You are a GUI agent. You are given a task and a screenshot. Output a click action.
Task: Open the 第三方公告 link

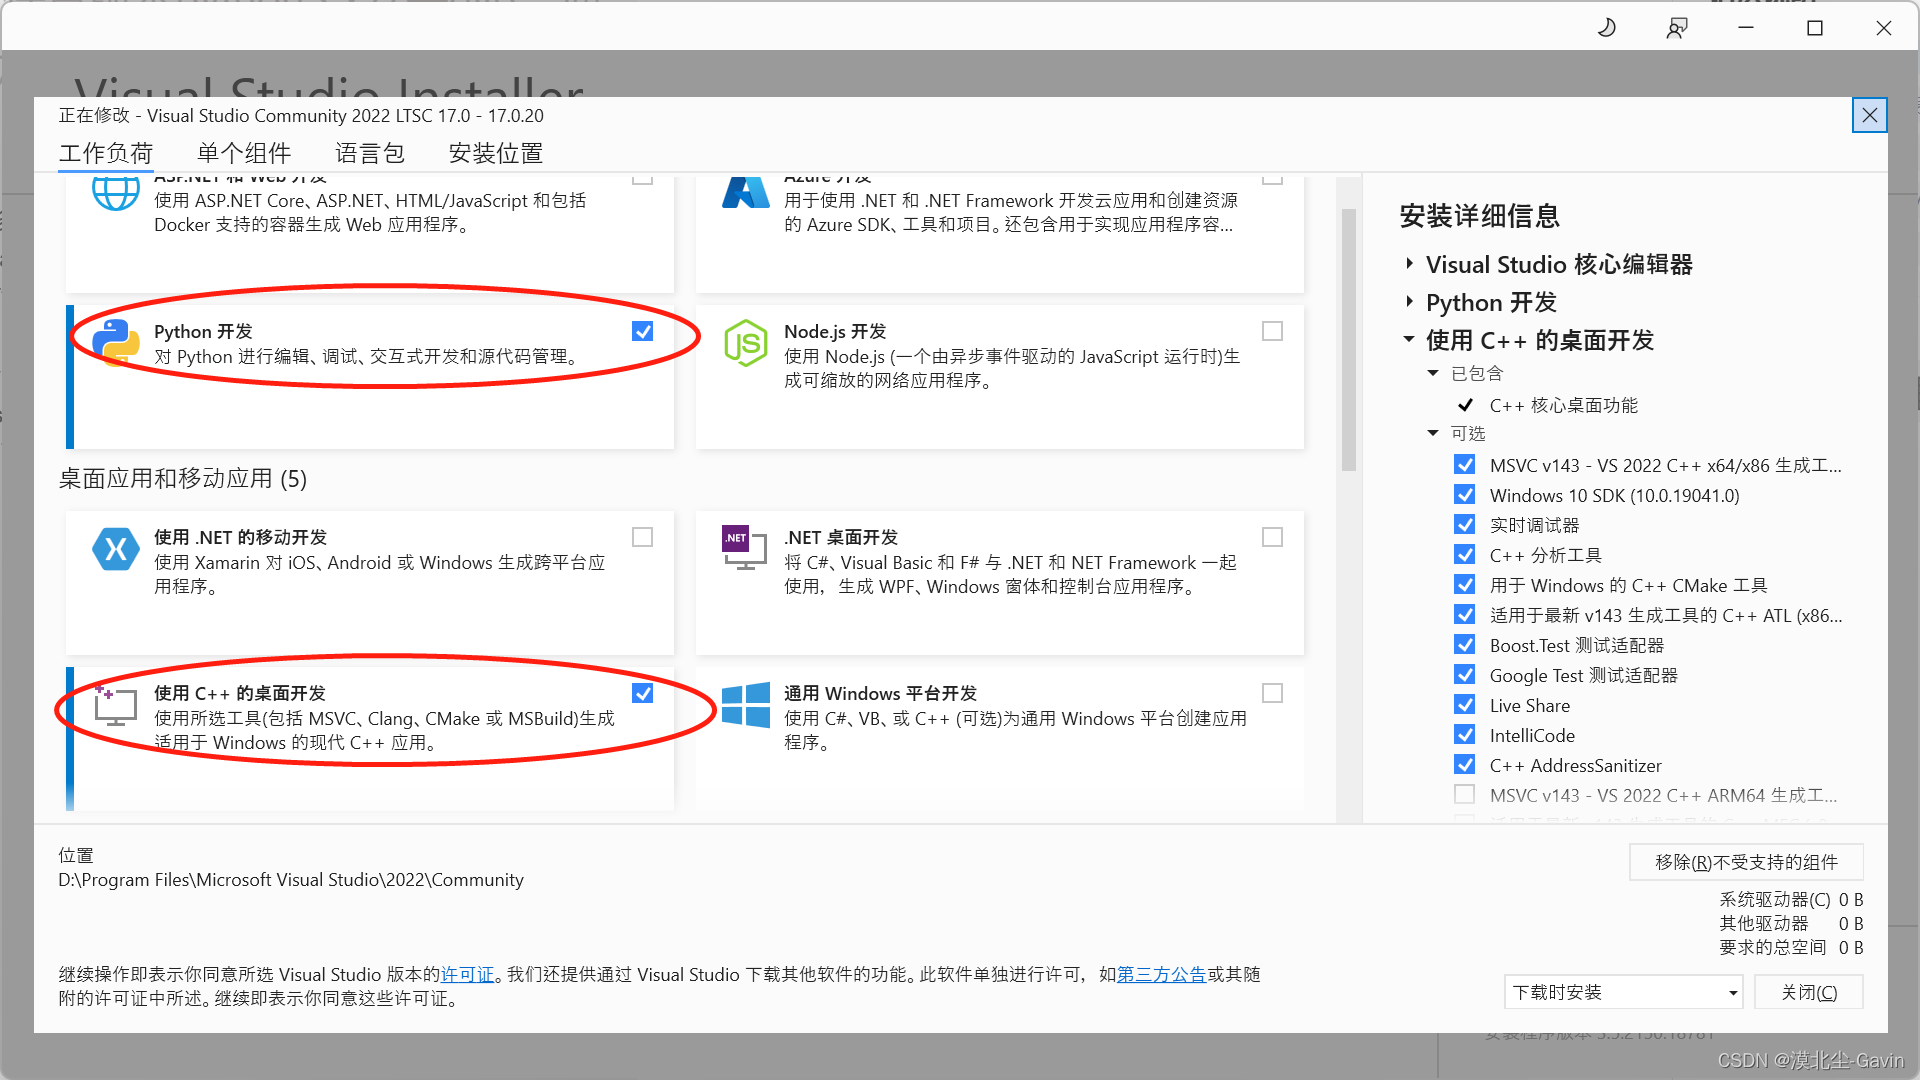1161,974
